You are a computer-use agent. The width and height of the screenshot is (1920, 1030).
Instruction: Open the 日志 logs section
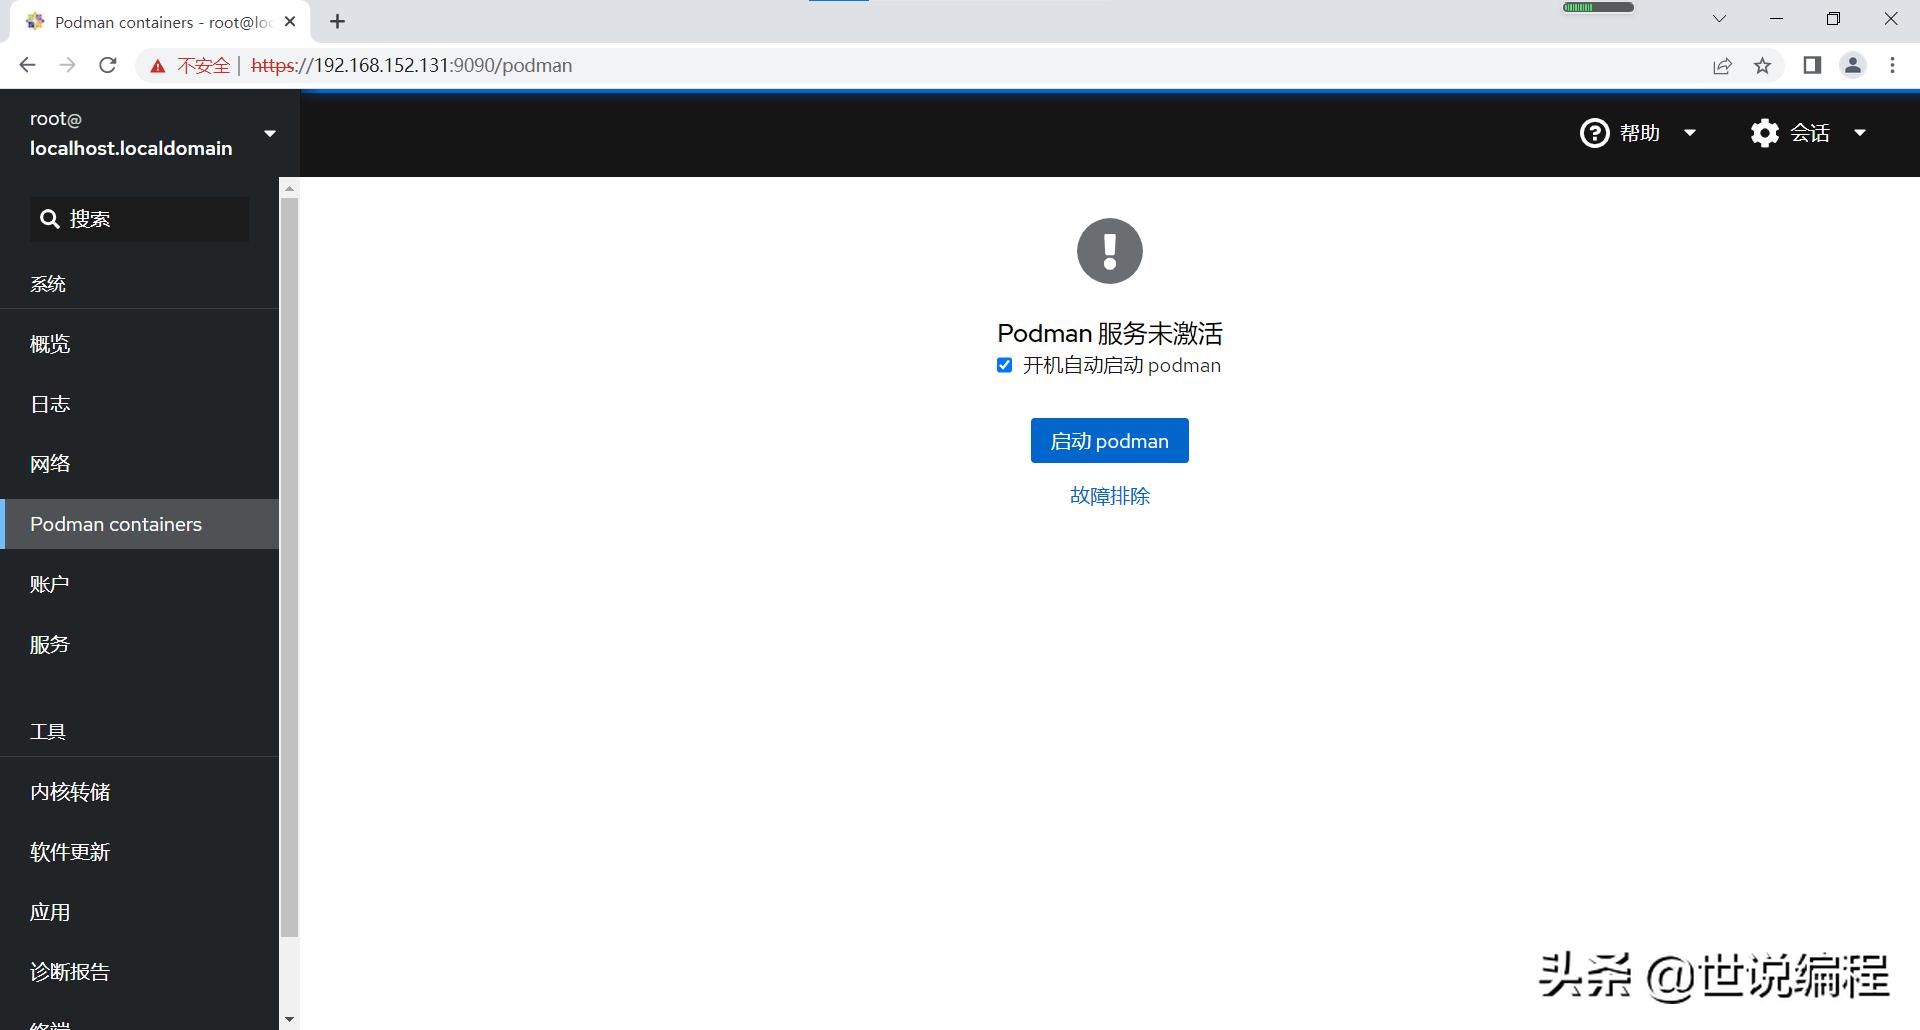(50, 403)
